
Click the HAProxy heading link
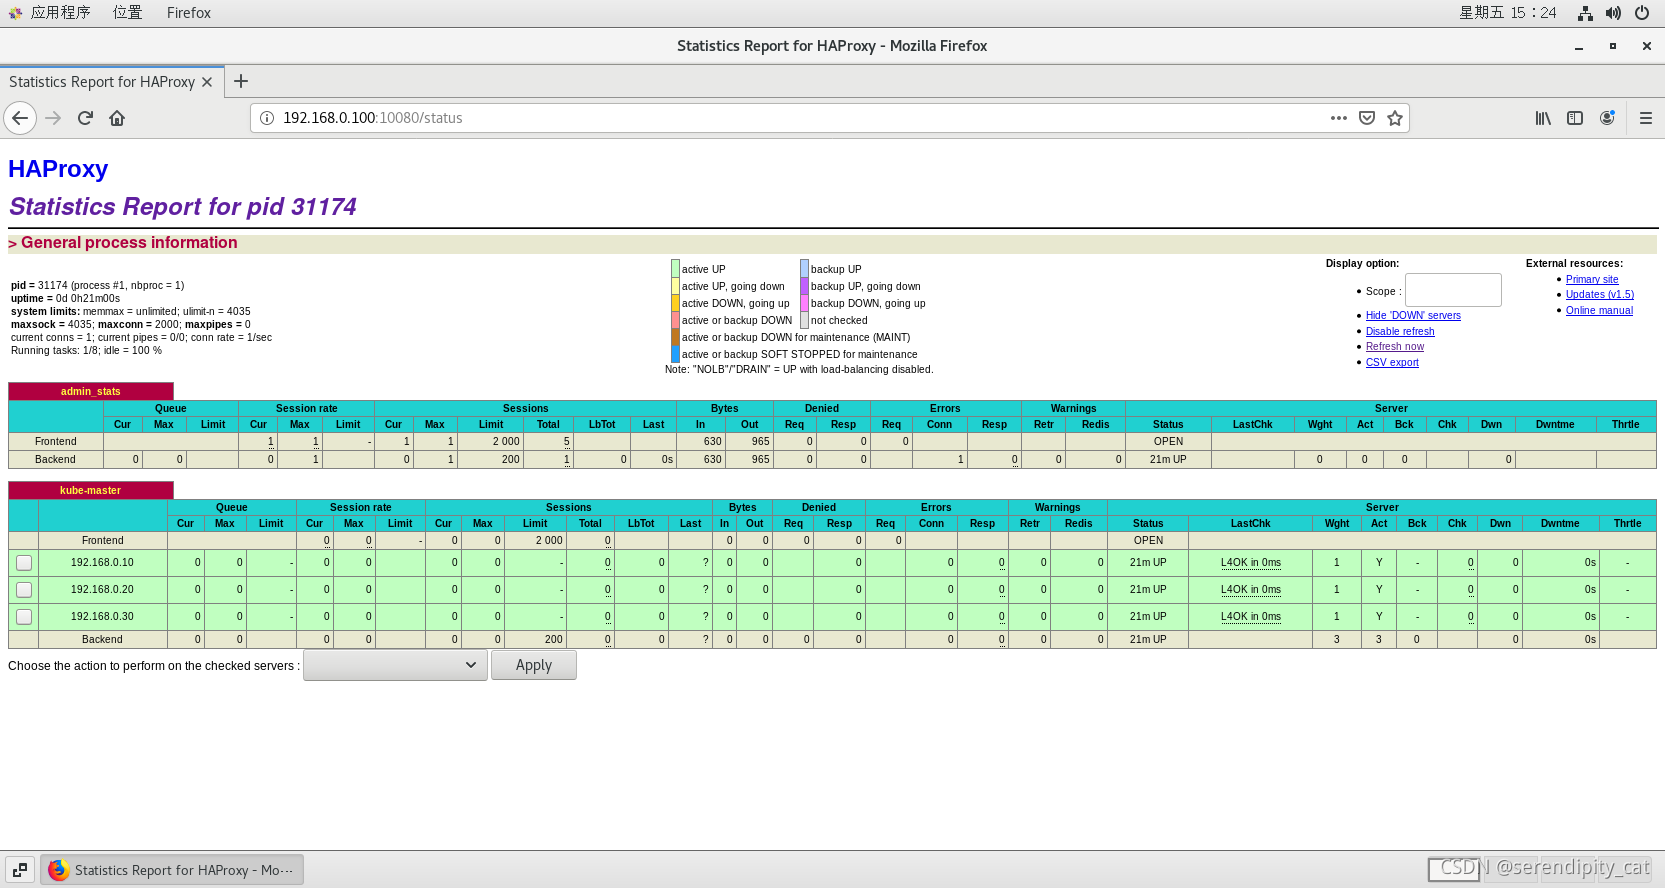58,169
